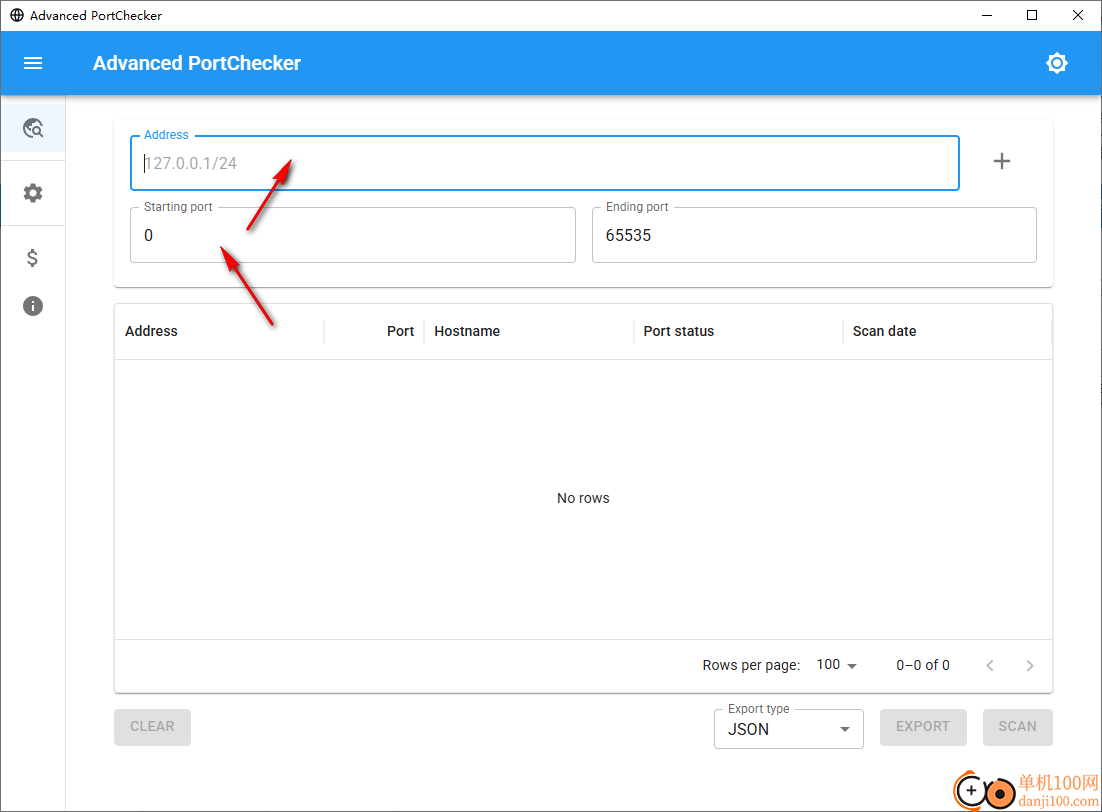This screenshot has width=1102, height=812.
Task: Select the Ending port field
Action: 814,235
